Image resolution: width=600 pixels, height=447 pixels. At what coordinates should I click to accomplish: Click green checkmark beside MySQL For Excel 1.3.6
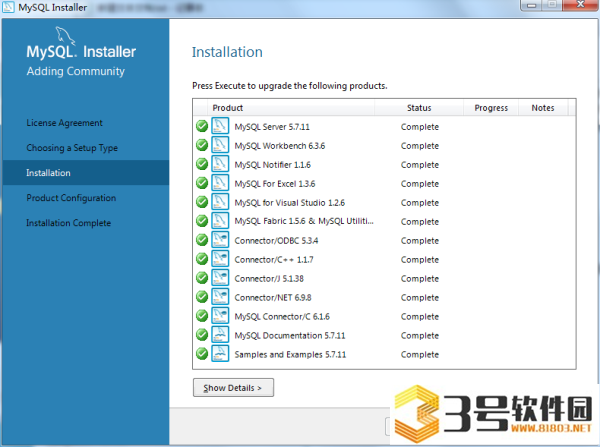click(x=202, y=183)
